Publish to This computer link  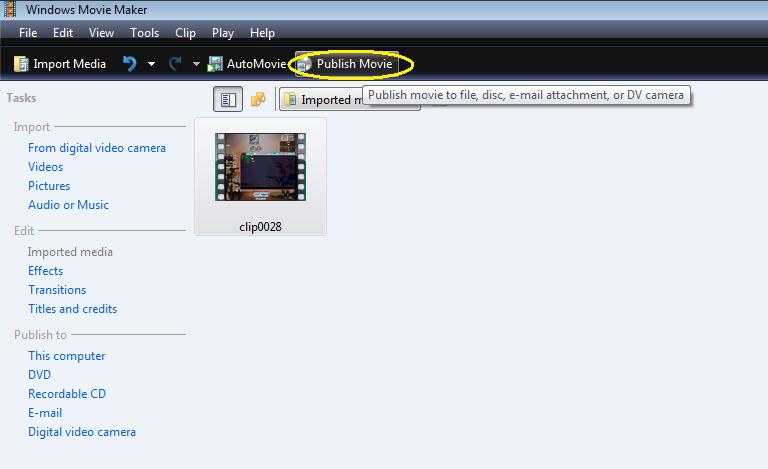[x=66, y=356]
